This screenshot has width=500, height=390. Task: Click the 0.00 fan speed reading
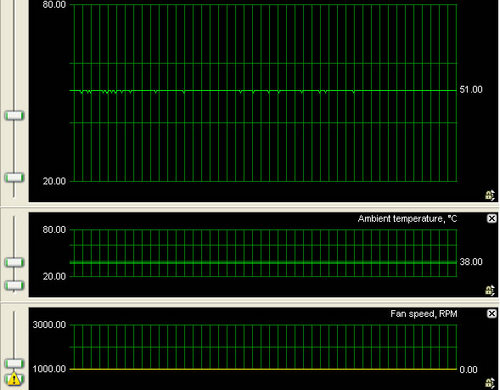pos(468,370)
